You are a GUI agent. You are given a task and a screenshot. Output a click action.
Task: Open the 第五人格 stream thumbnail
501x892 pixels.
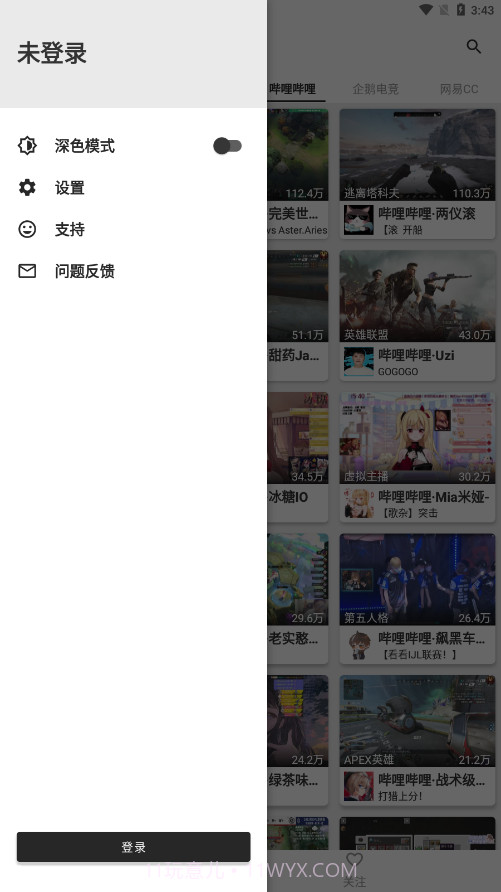pos(417,580)
